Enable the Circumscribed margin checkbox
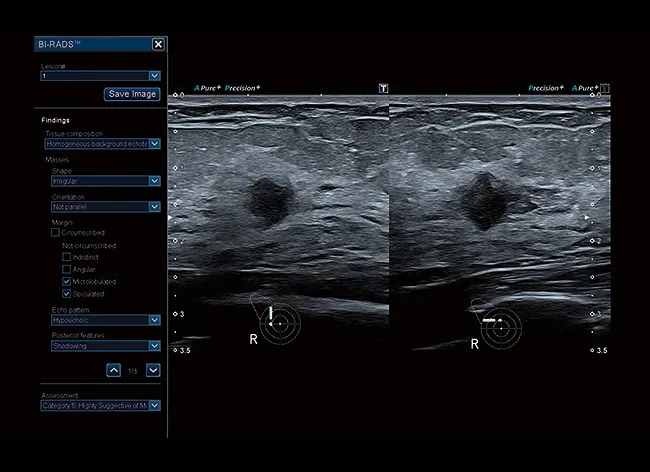The image size is (650, 472). pyautogui.click(x=56, y=232)
